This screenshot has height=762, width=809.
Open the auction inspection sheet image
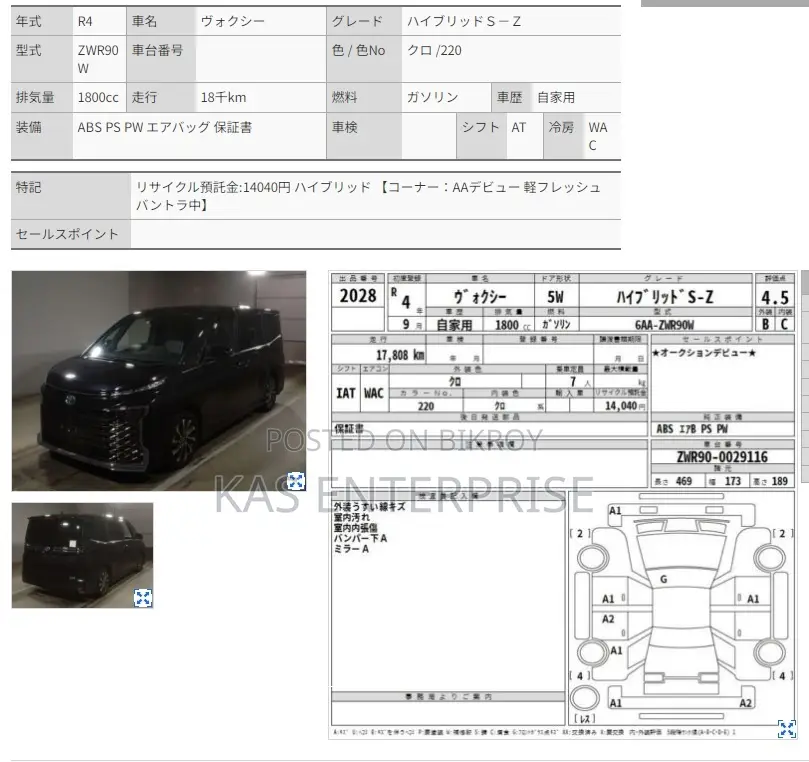pyautogui.click(x=563, y=505)
